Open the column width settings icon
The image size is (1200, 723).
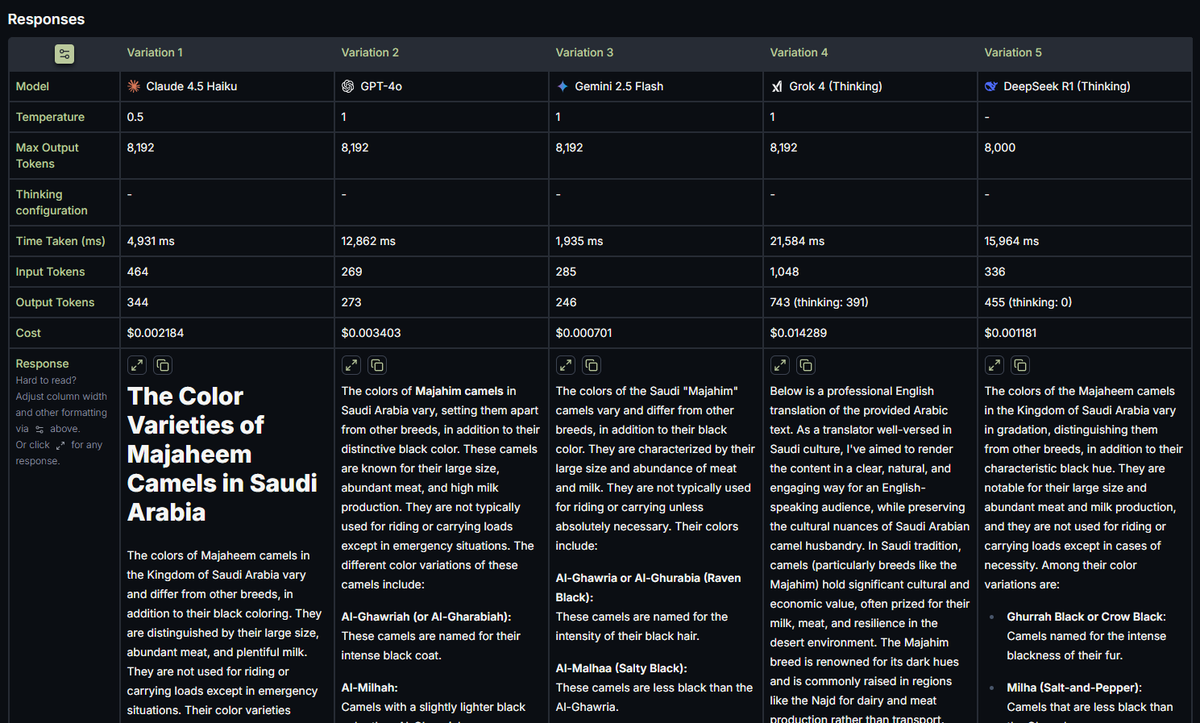pos(64,54)
